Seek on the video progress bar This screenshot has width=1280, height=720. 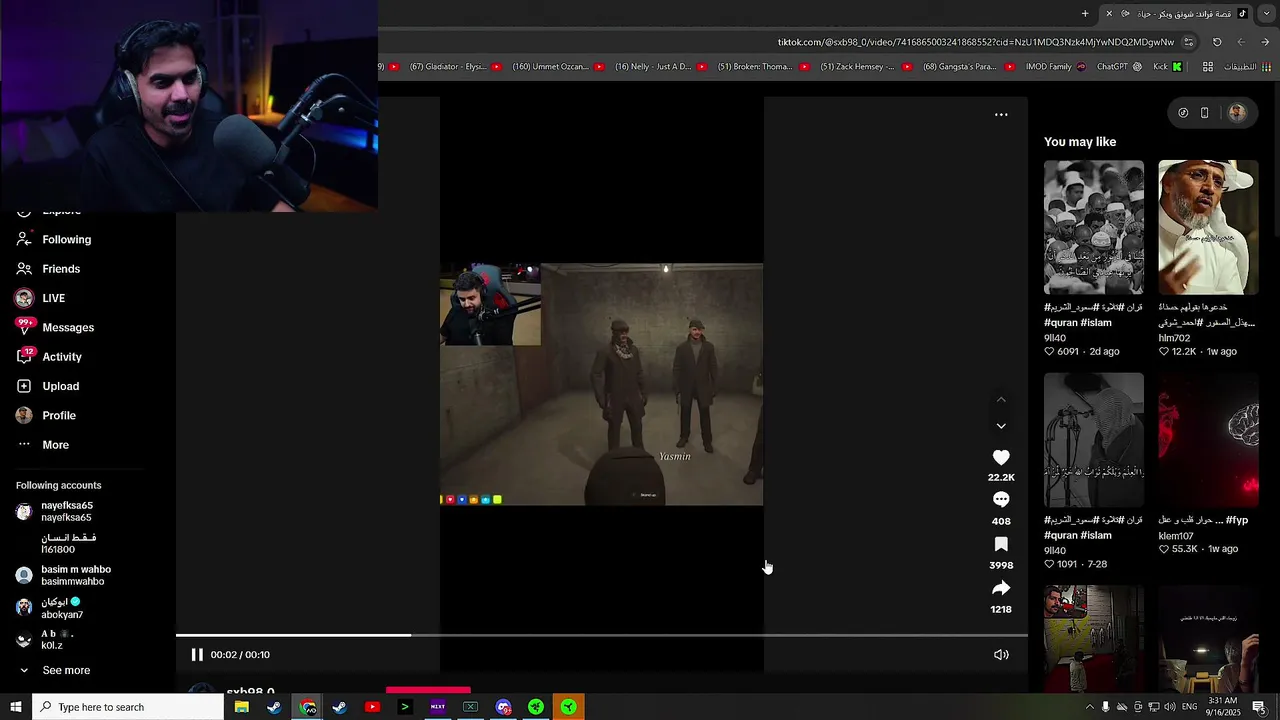[x=602, y=635]
